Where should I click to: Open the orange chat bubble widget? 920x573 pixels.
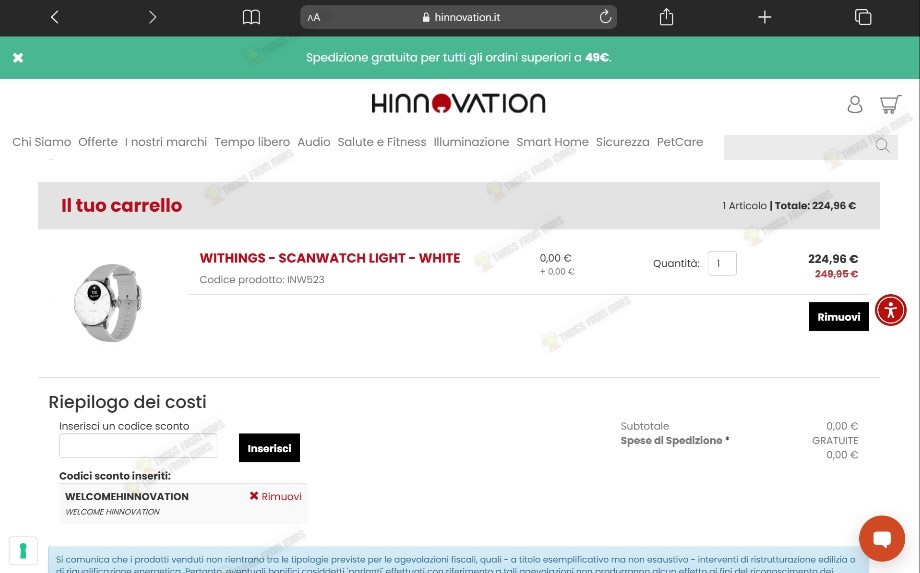click(881, 538)
